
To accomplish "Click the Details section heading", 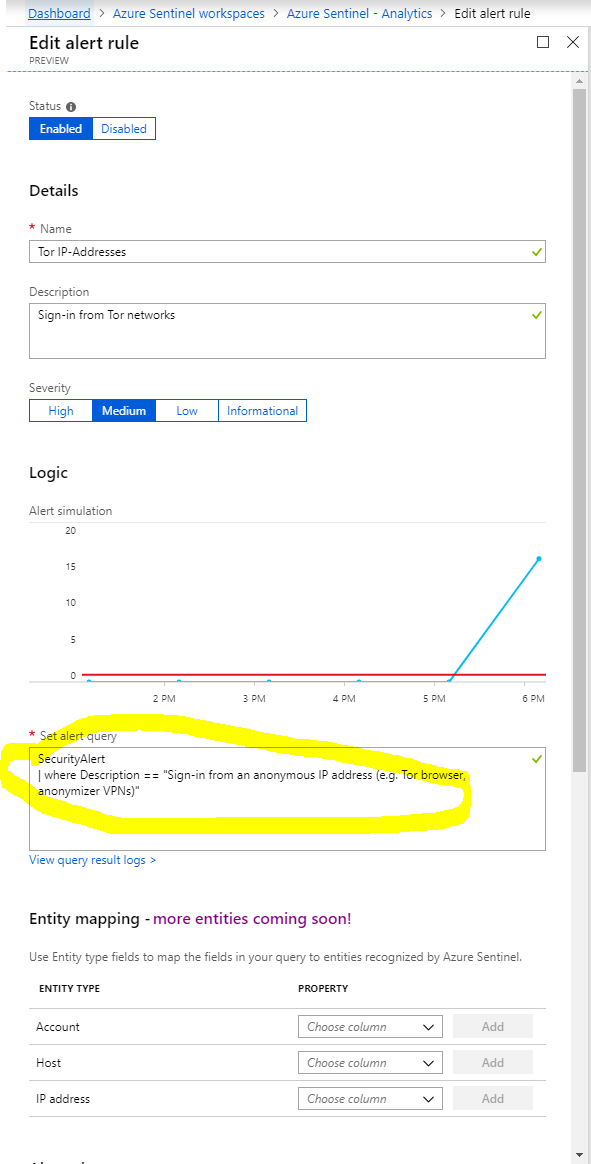I will click(53, 191).
